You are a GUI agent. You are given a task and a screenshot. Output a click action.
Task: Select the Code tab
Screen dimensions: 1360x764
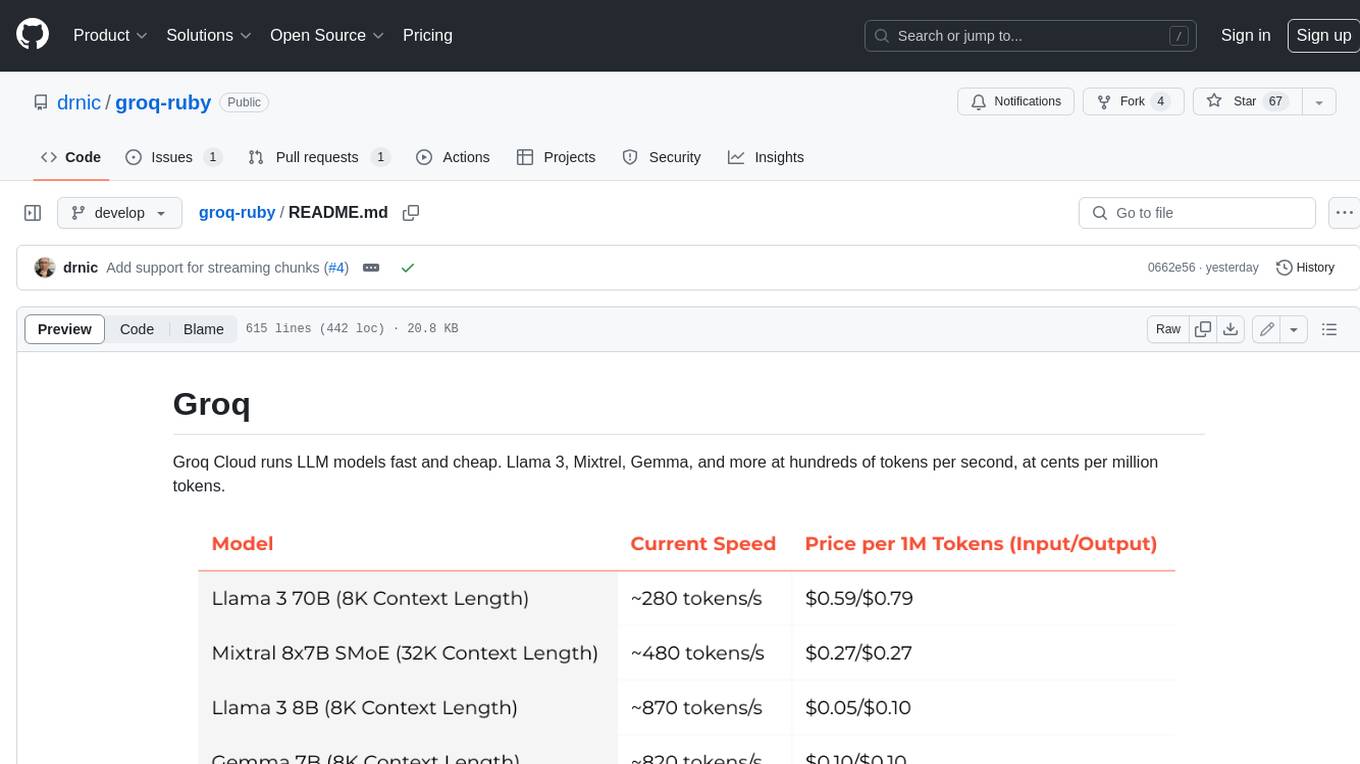coord(71,157)
